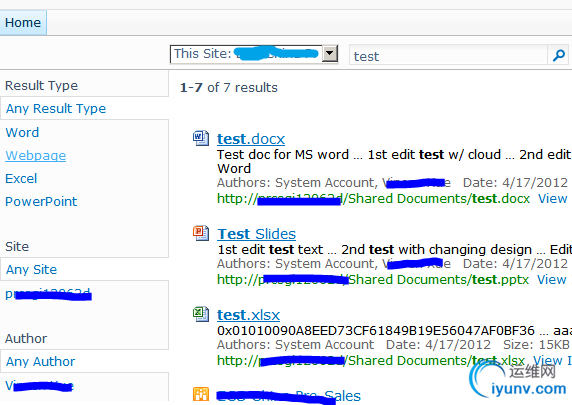Click the '1-7 of 7 results' text
Screen dimensions: 572x405
coord(229,88)
